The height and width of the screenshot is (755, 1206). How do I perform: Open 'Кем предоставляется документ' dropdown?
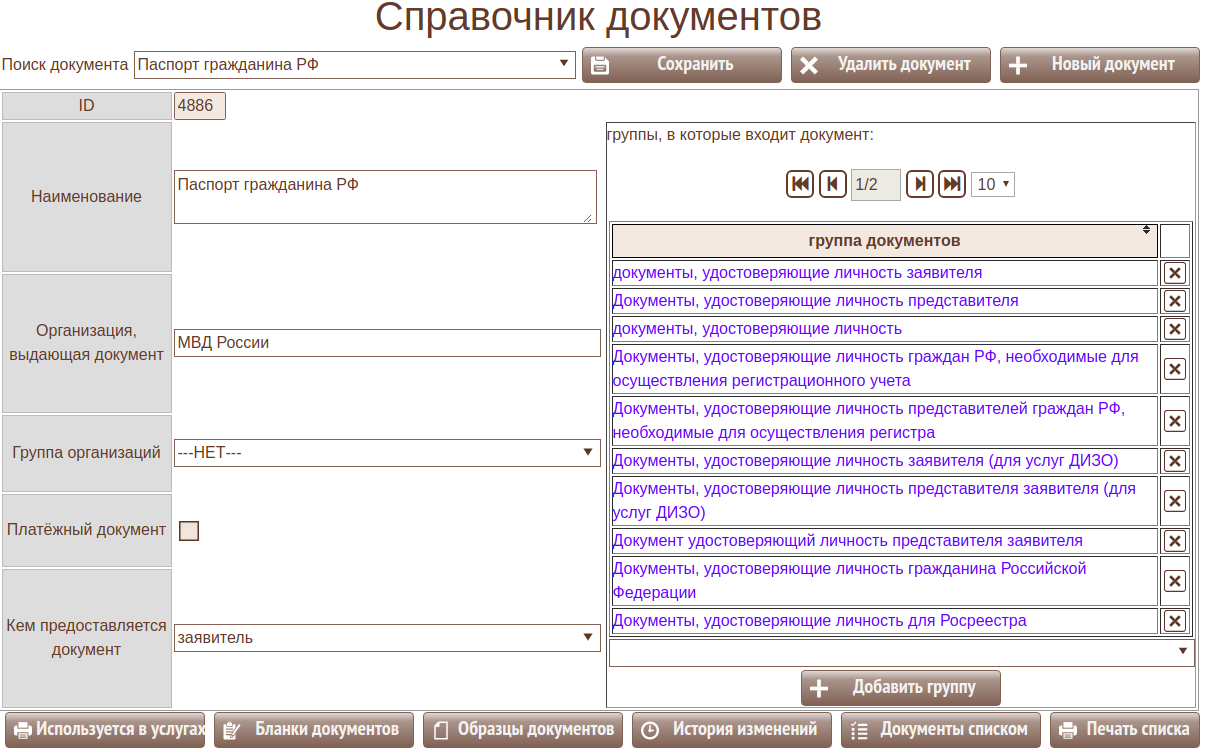tap(387, 638)
